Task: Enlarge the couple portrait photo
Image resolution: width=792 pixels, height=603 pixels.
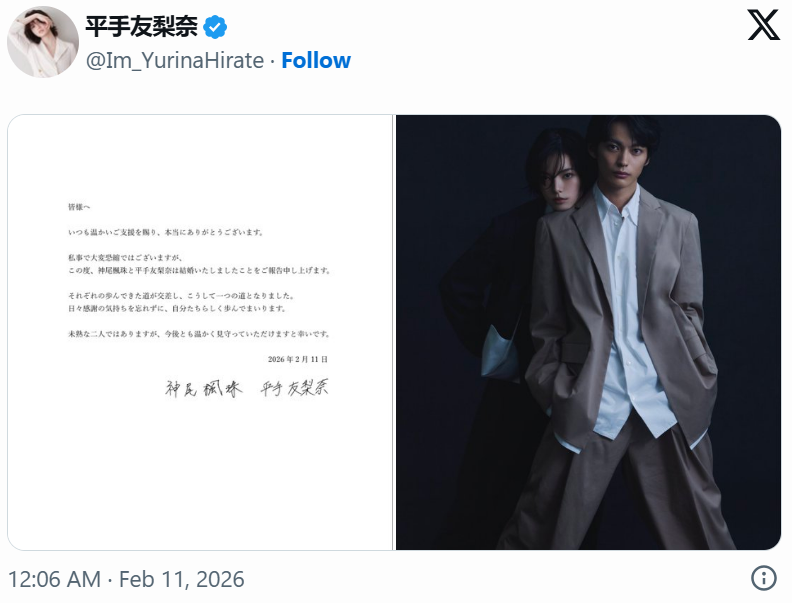Action: pos(588,332)
